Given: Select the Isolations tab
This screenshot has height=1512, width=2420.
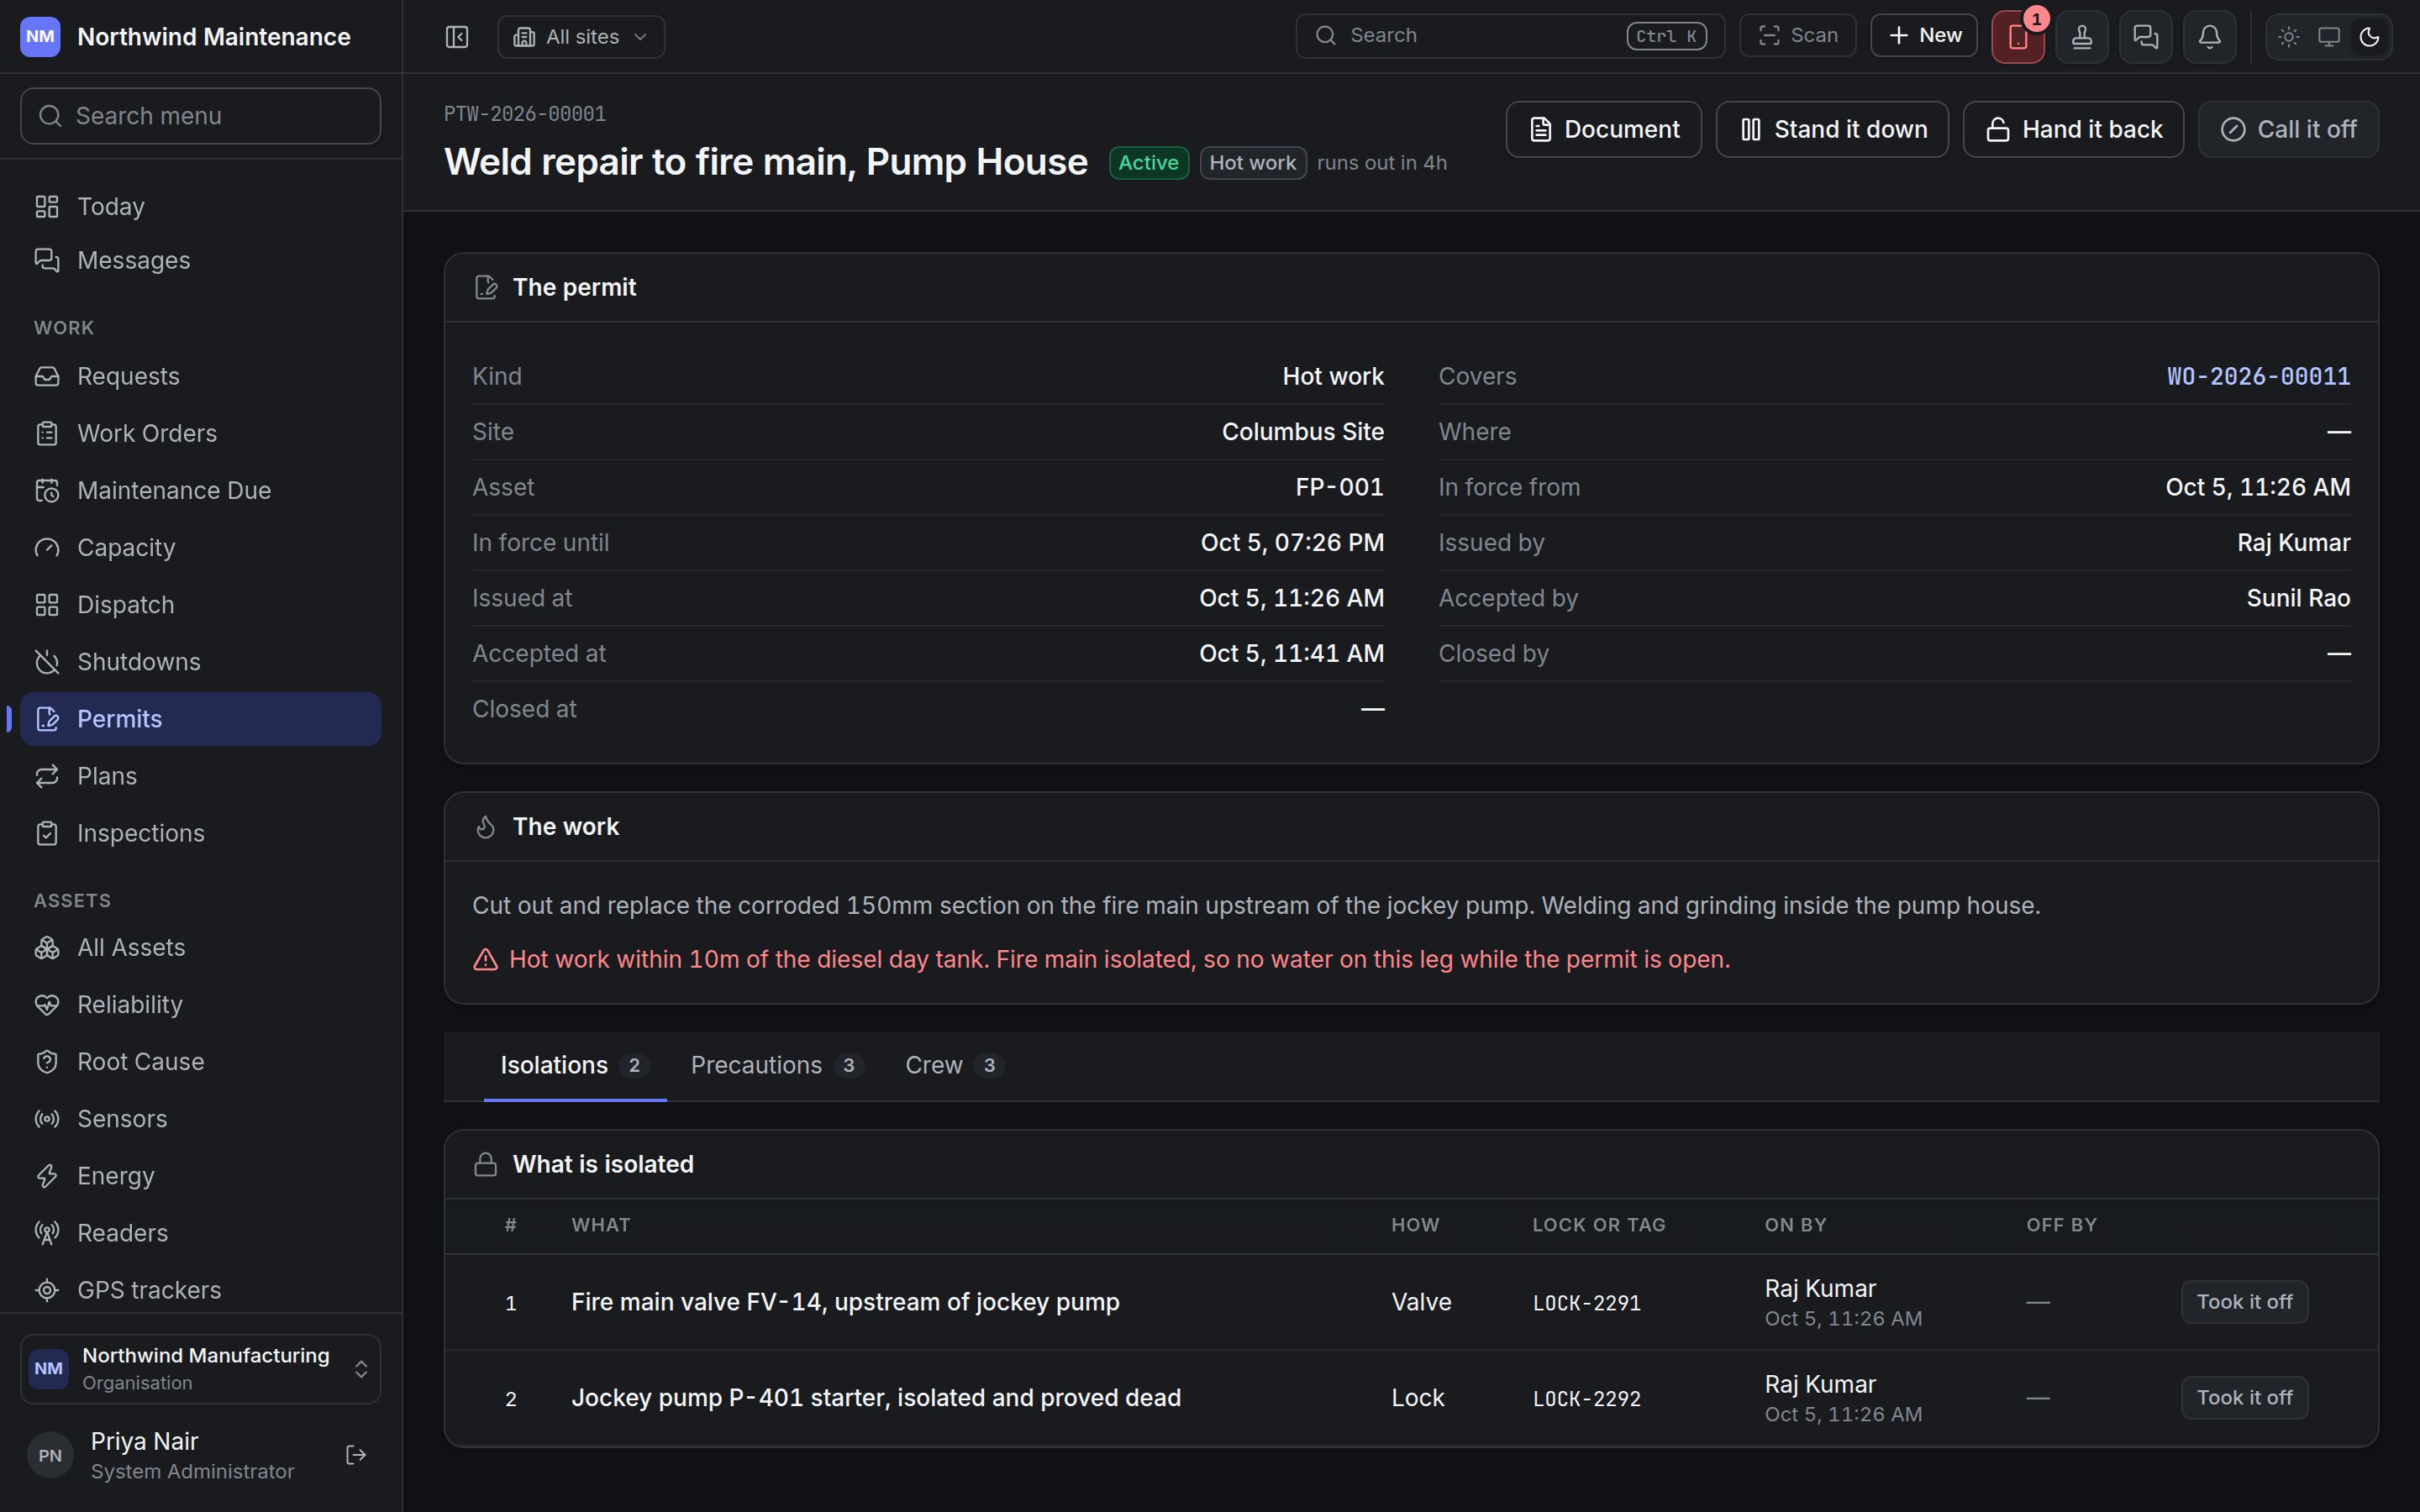Looking at the screenshot, I should click(x=575, y=1065).
